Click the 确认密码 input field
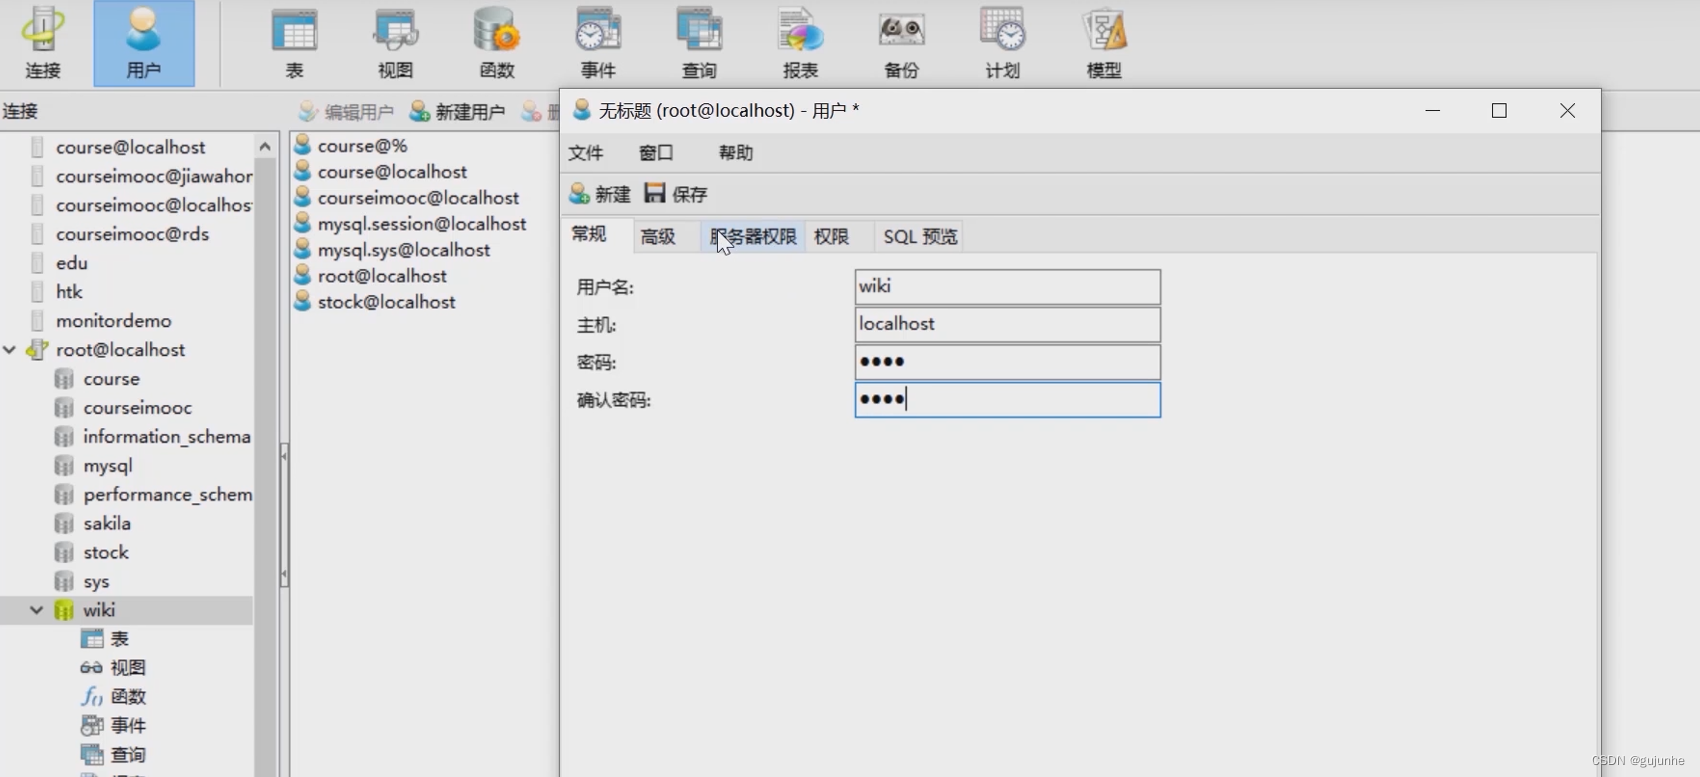The height and width of the screenshot is (777, 1700). [x=1008, y=400]
